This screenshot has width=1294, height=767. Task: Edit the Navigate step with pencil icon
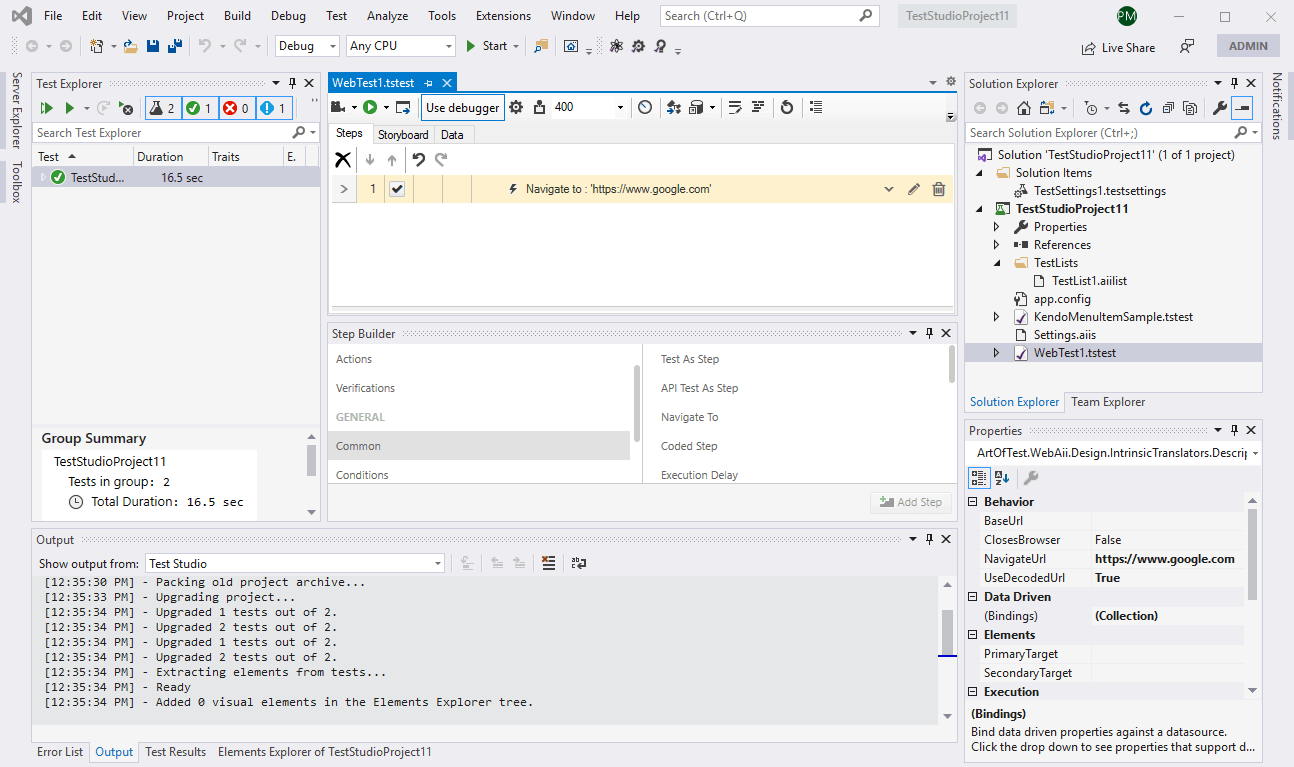coord(914,189)
